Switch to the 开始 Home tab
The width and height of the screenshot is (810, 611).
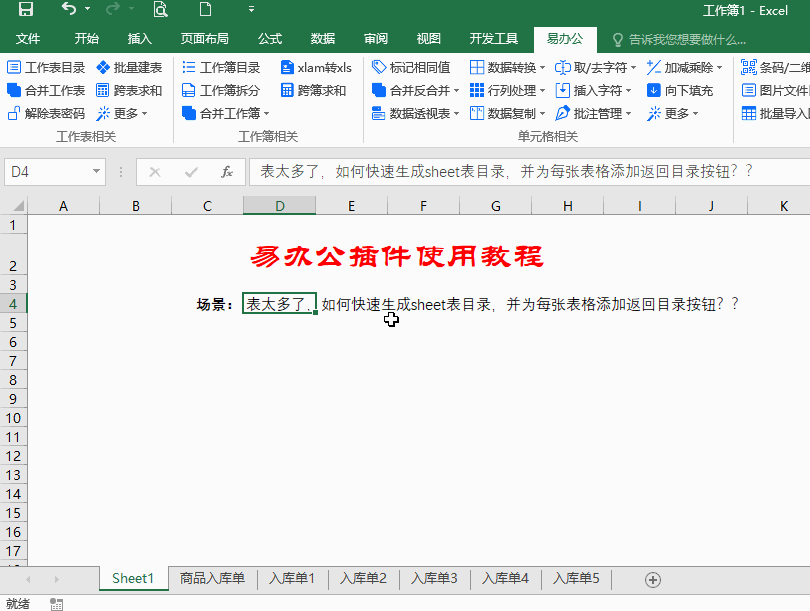click(x=86, y=39)
